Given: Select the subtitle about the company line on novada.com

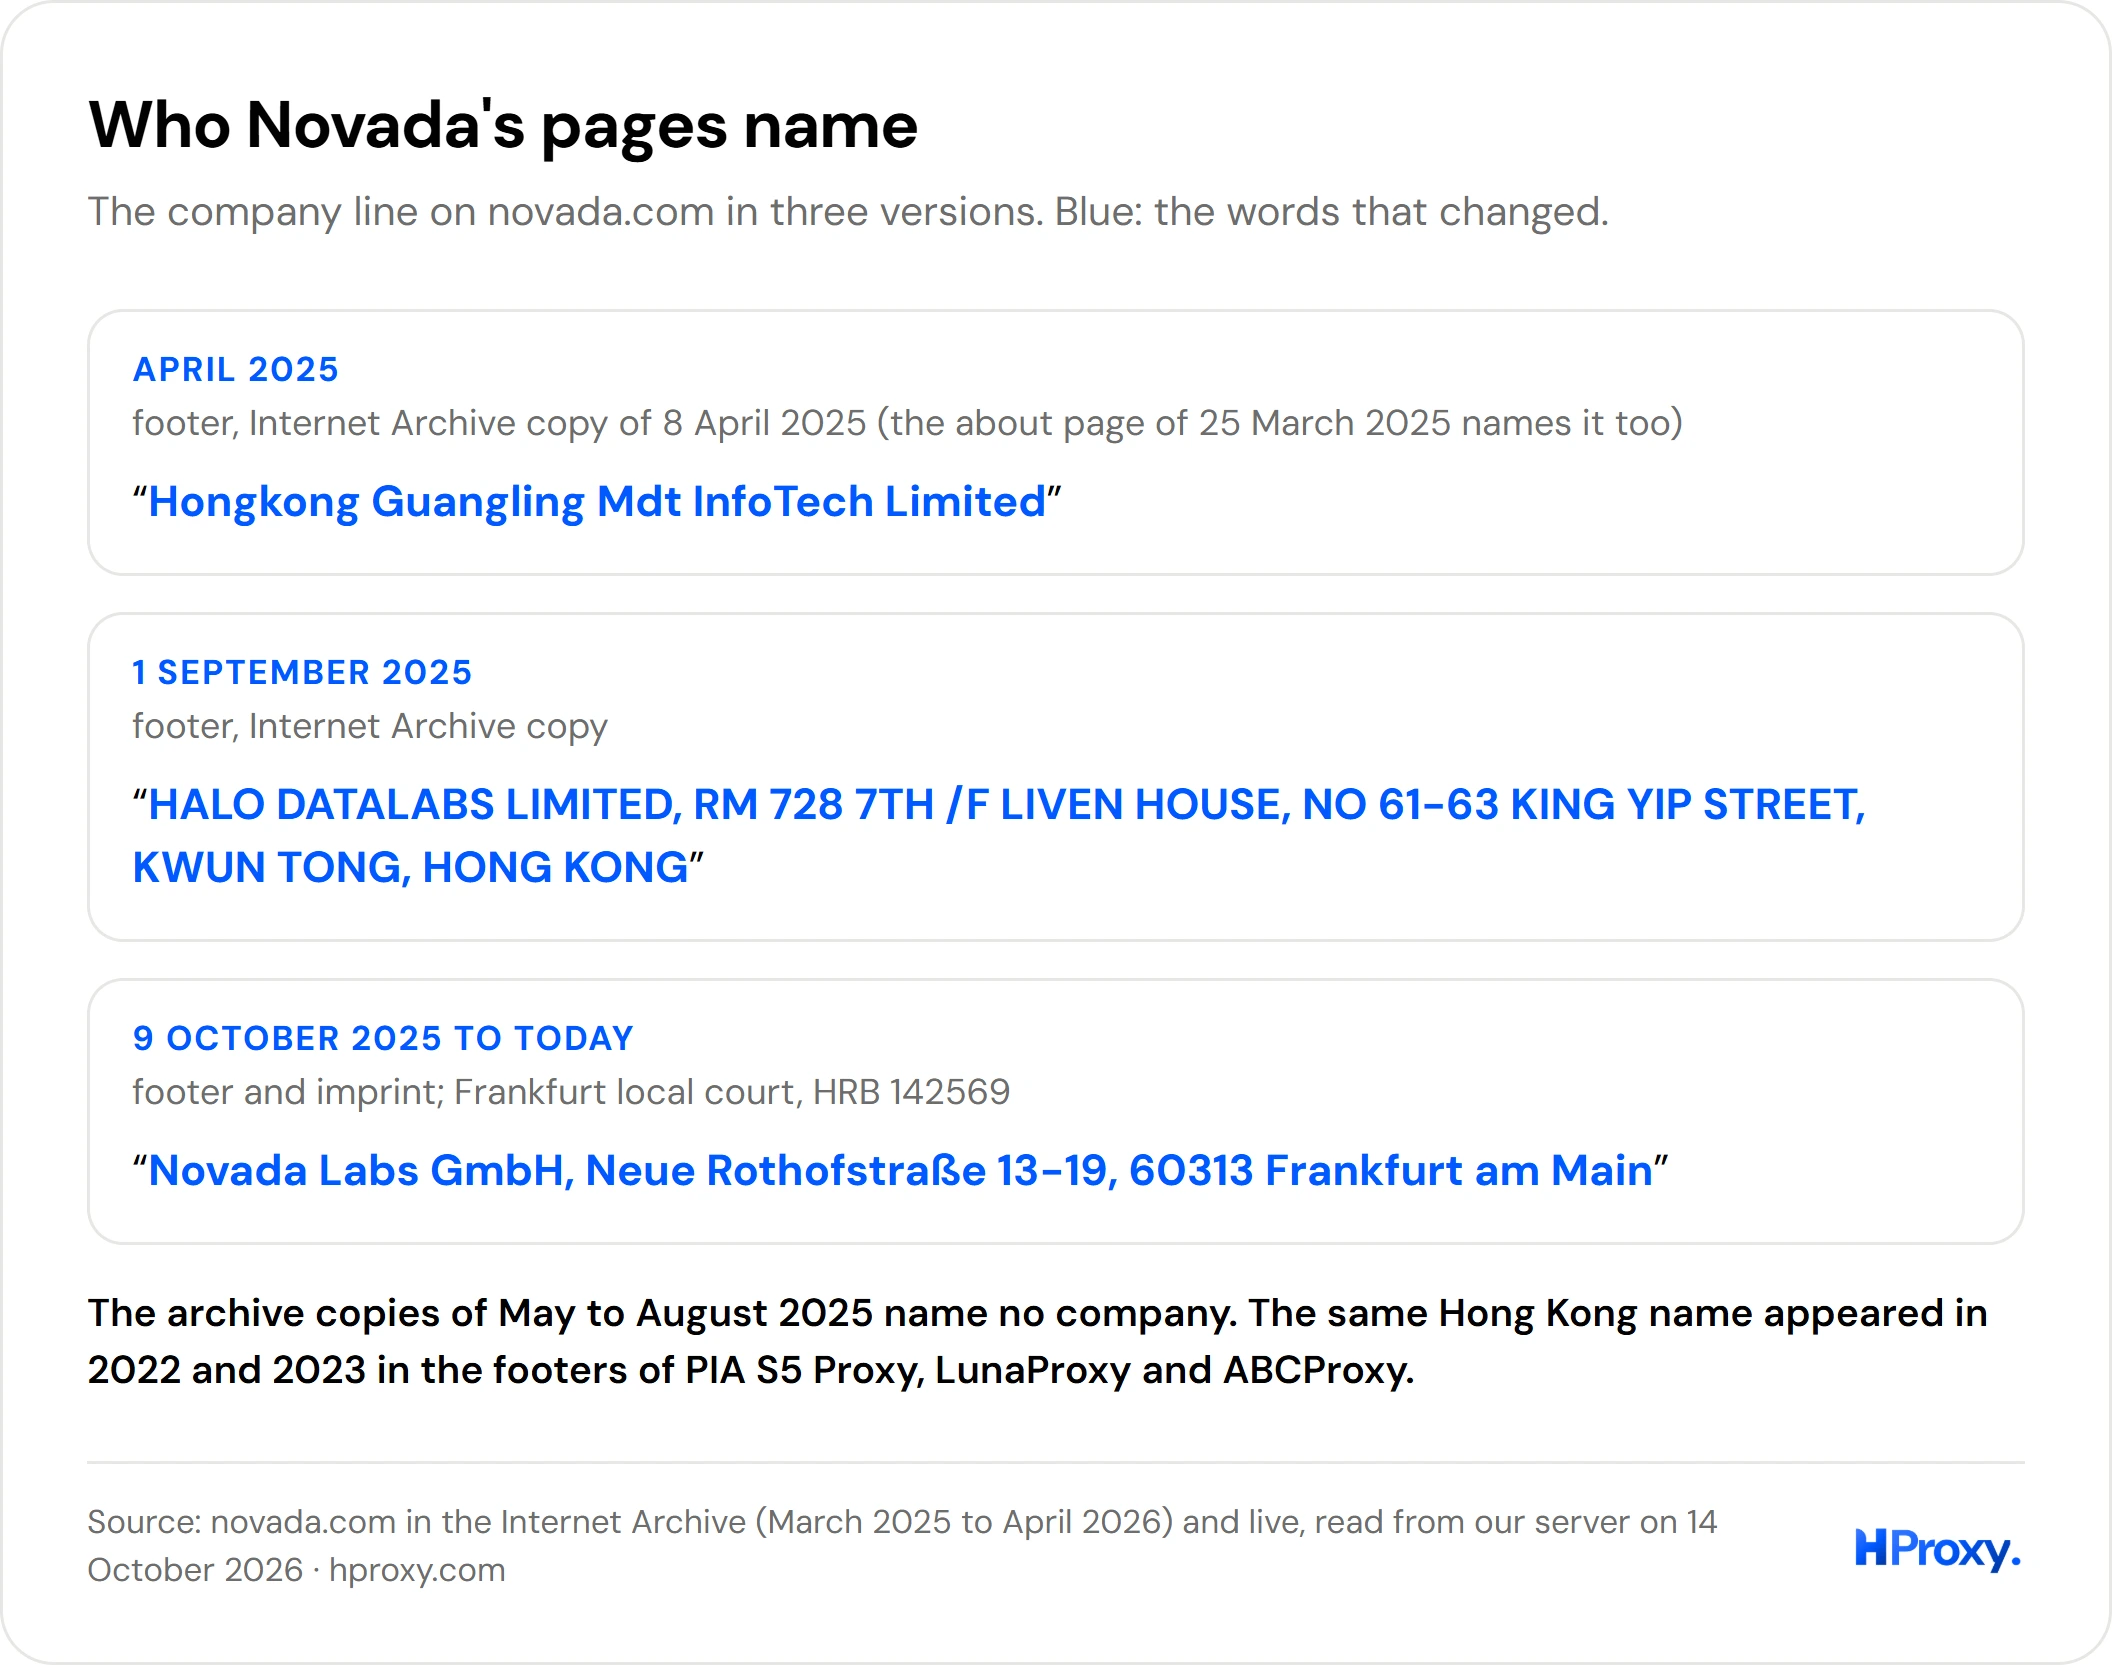Looking at the screenshot, I should 848,212.
